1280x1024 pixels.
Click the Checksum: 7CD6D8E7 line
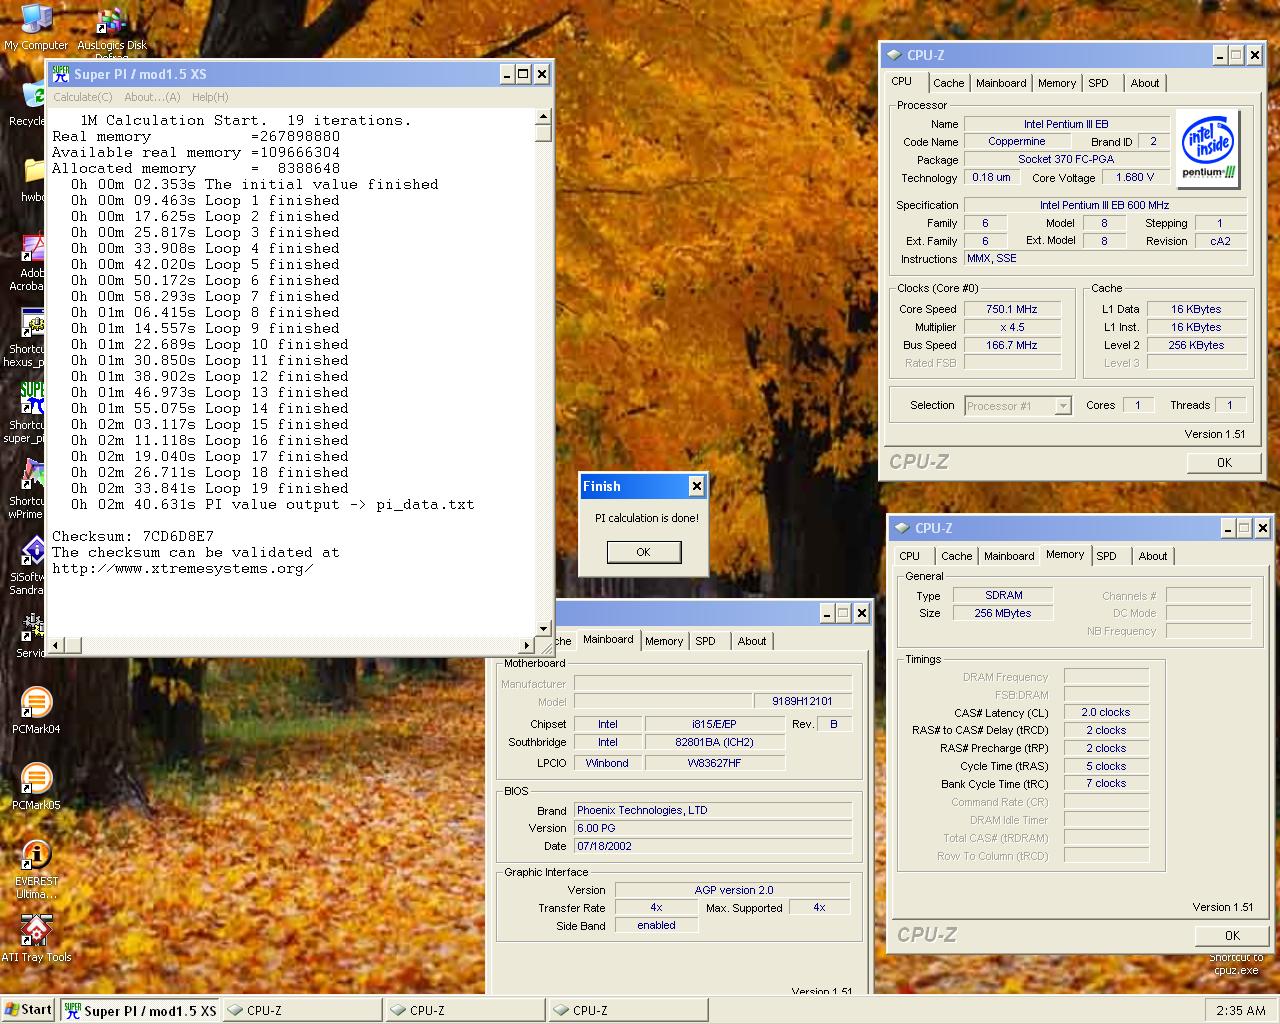133,537
